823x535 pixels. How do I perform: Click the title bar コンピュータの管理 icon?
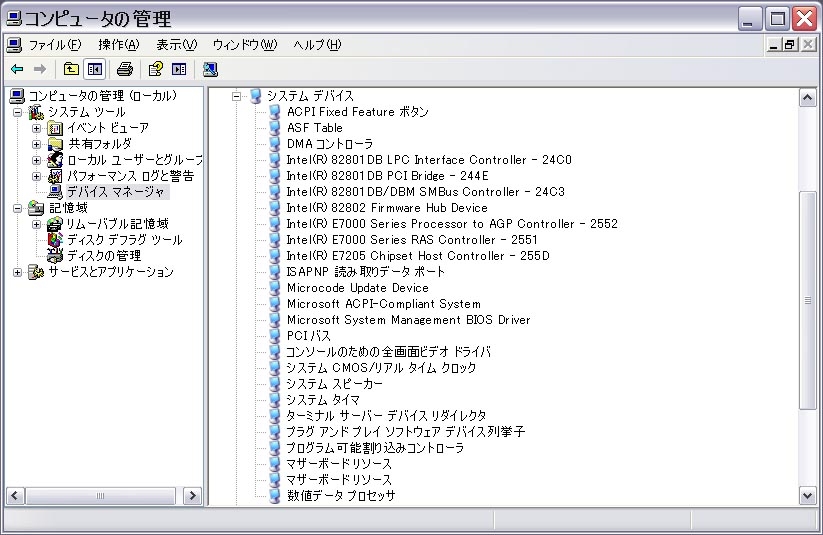click(14, 19)
